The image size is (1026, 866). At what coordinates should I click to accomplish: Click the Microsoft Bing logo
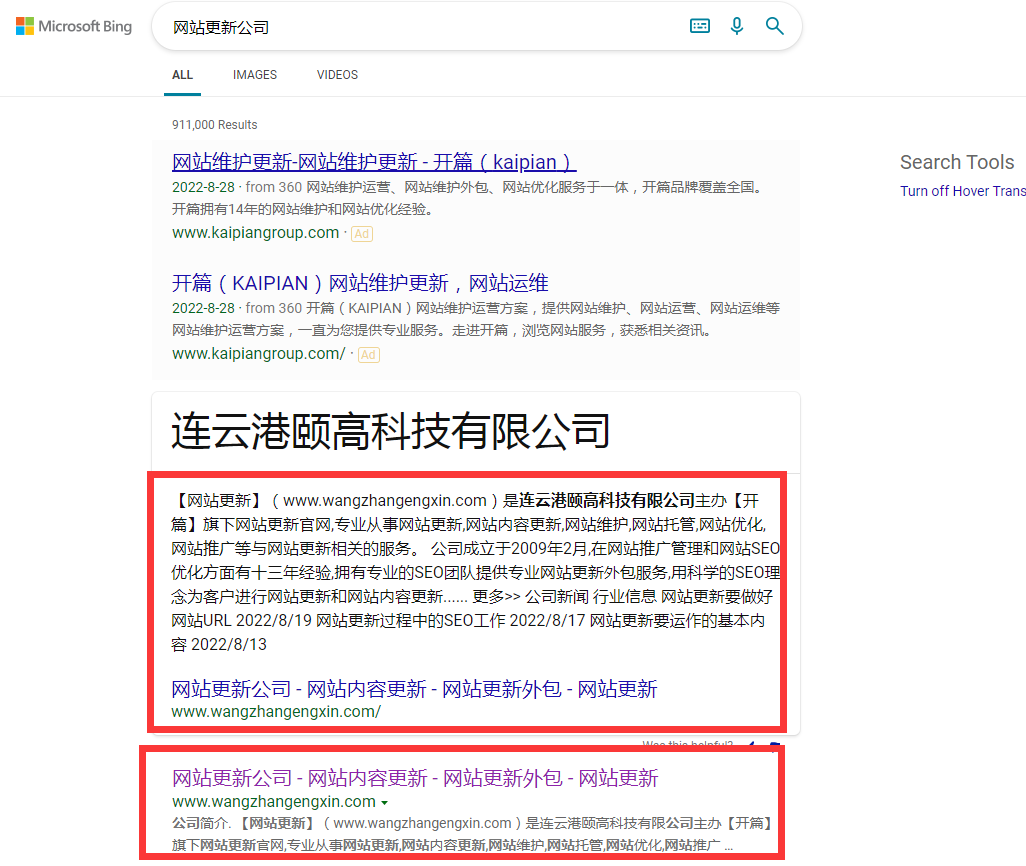point(74,26)
